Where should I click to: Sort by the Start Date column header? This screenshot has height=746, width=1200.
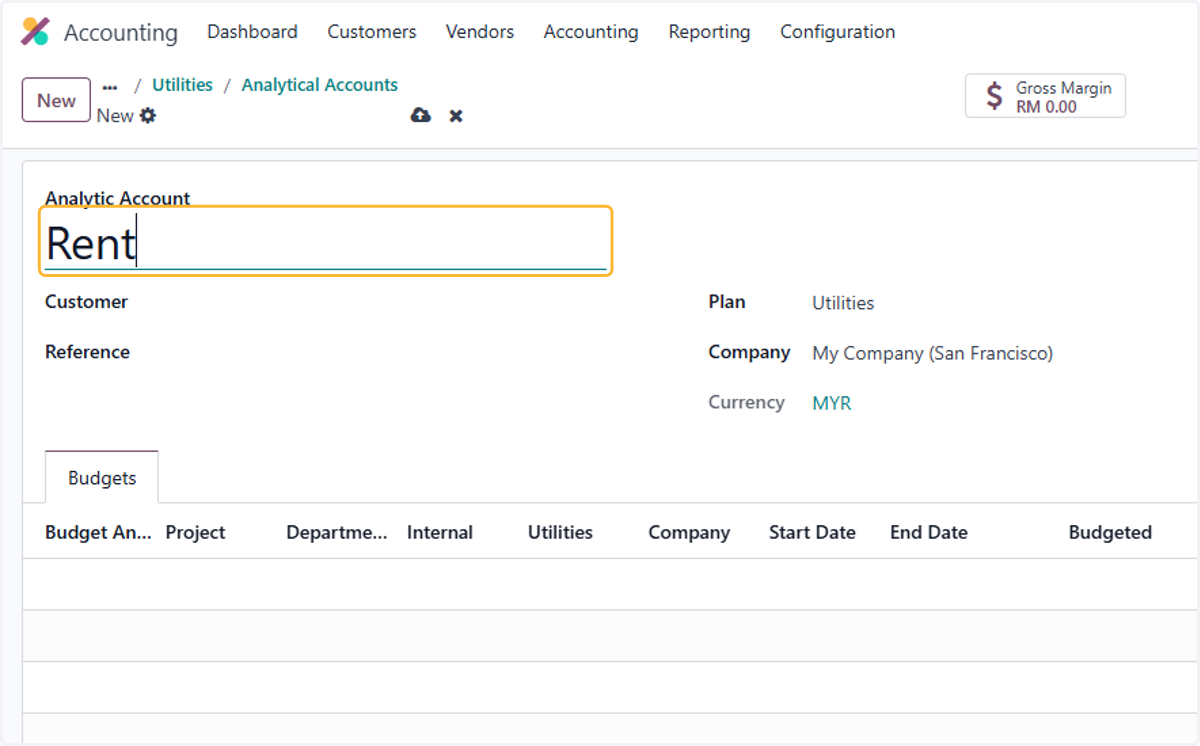(812, 532)
